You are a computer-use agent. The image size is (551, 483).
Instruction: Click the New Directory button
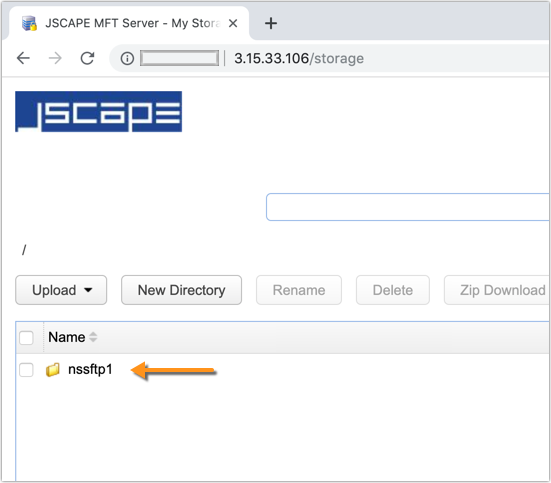[181, 290]
